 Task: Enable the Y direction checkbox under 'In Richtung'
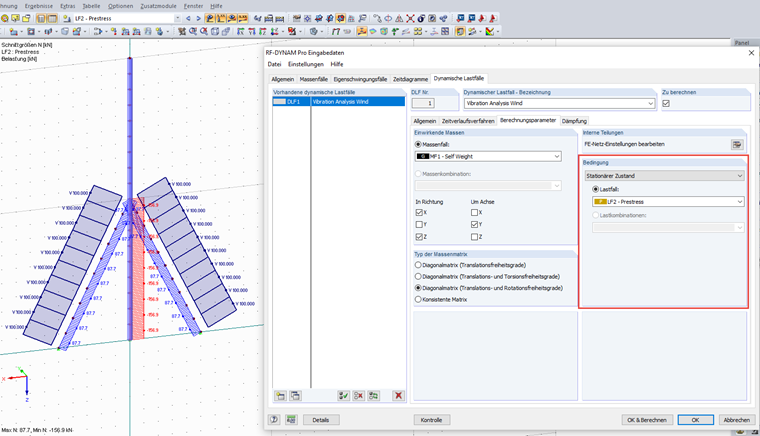click(420, 225)
